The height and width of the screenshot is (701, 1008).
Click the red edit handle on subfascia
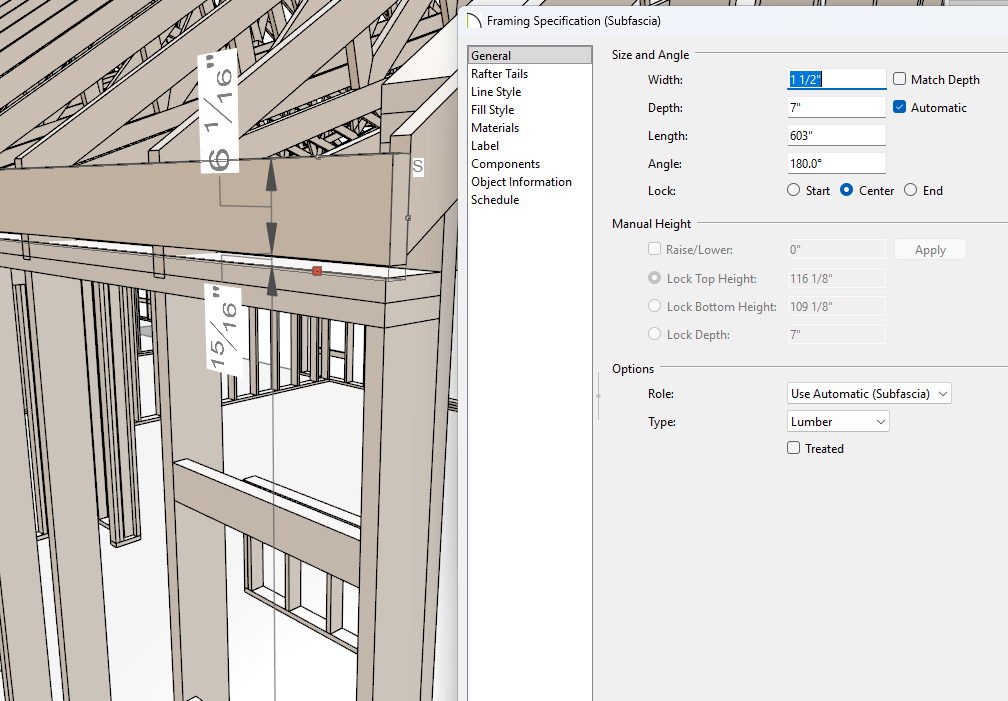317,271
